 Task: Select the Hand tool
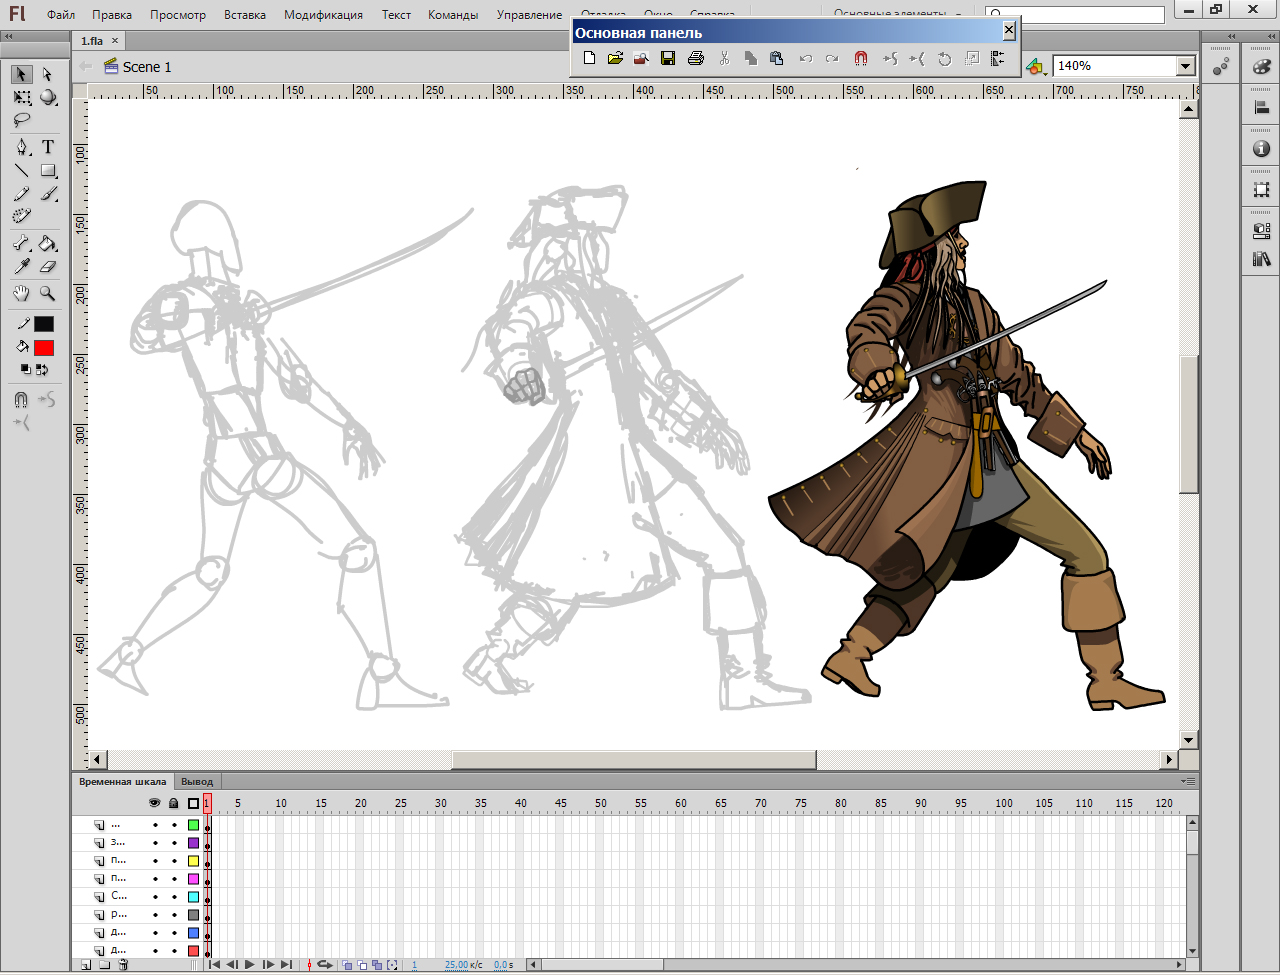point(21,293)
